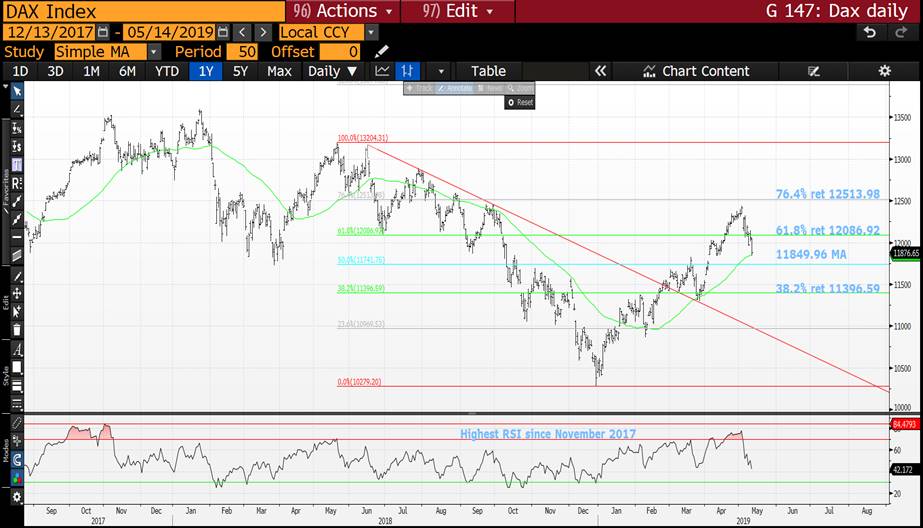
Task: Open chart settings gear icon
Action: pyautogui.click(x=884, y=71)
